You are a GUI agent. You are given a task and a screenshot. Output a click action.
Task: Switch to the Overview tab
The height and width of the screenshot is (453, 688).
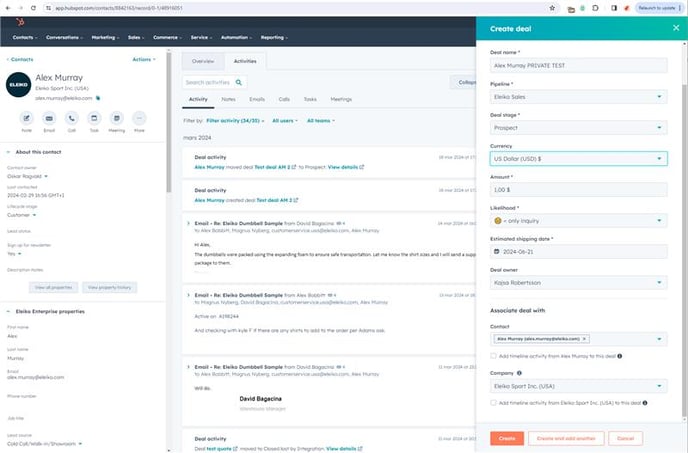tap(203, 61)
